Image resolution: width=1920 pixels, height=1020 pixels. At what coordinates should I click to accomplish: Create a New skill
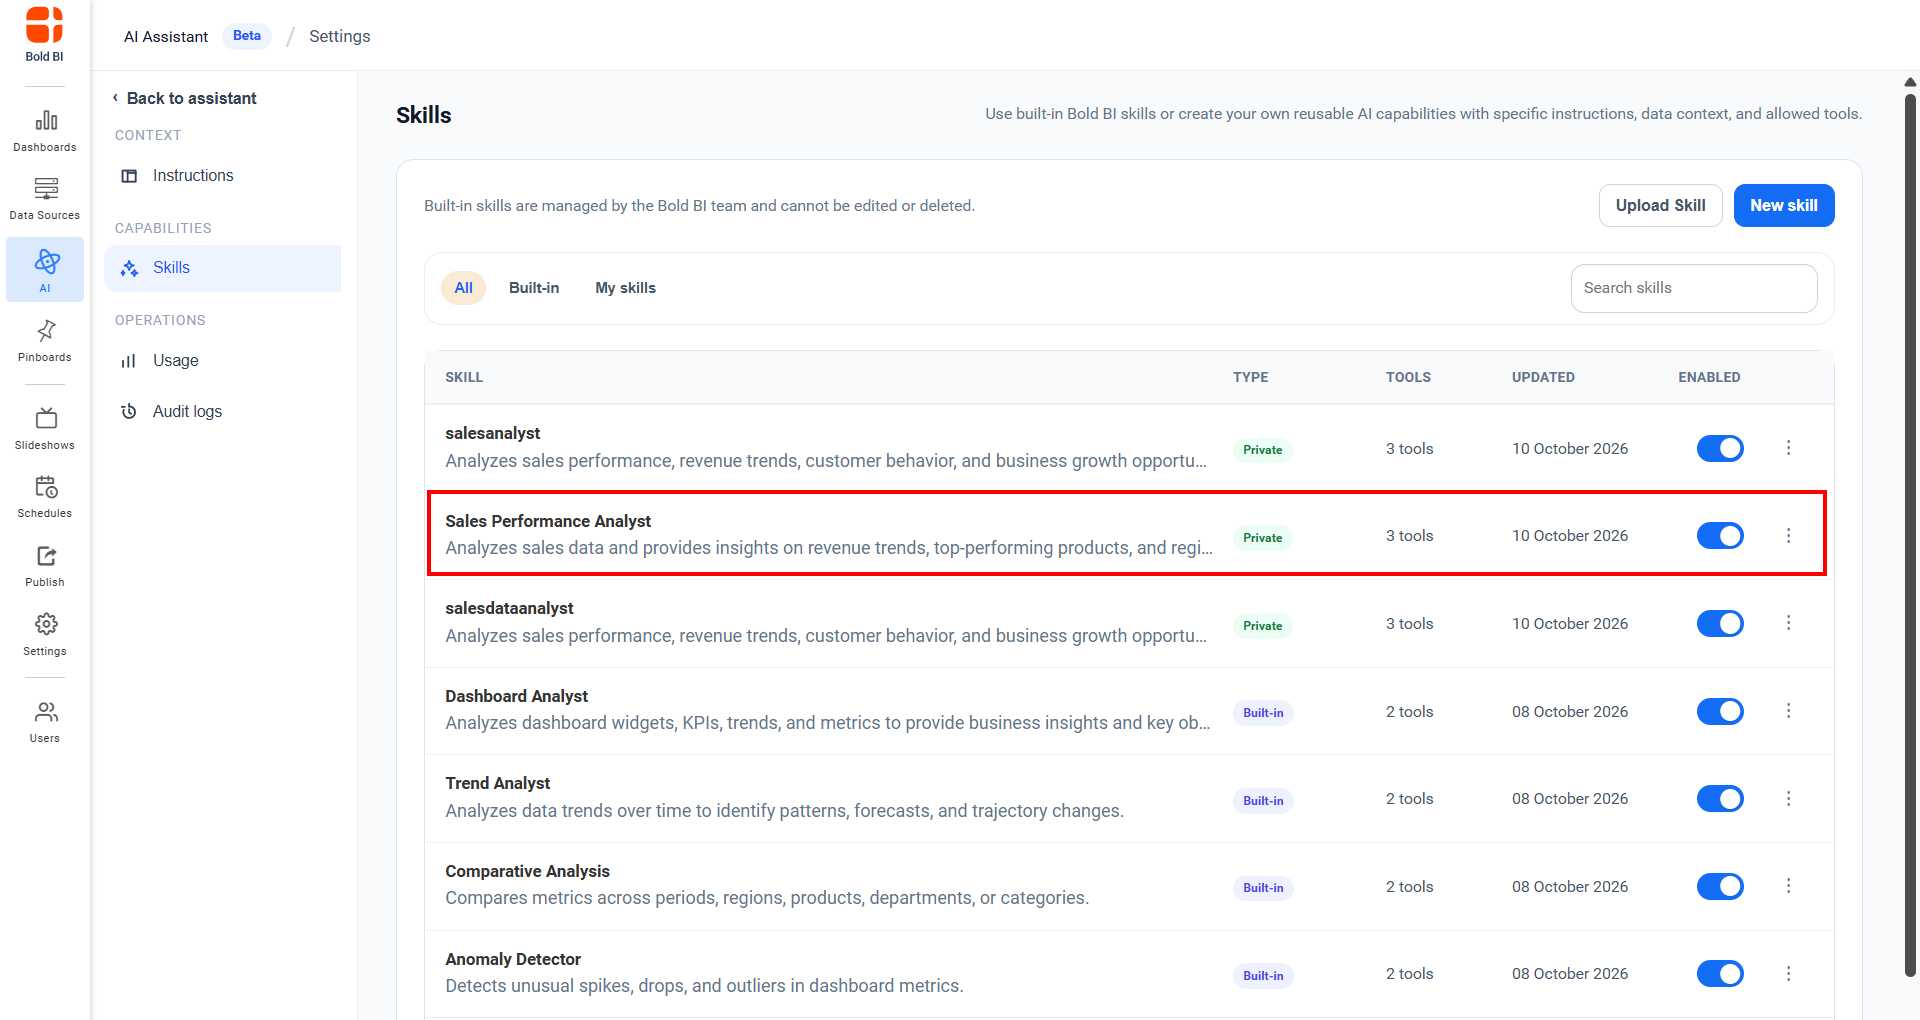pyautogui.click(x=1784, y=206)
